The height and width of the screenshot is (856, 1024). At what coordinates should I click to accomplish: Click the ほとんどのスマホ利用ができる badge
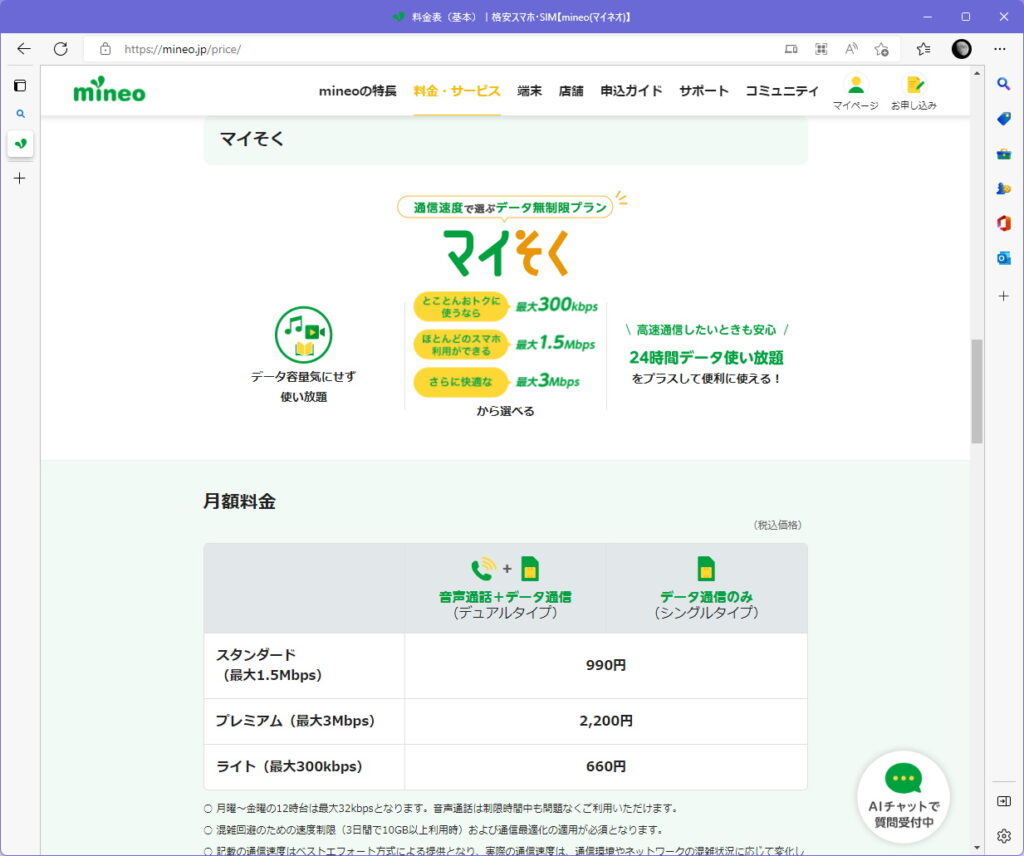coord(460,345)
